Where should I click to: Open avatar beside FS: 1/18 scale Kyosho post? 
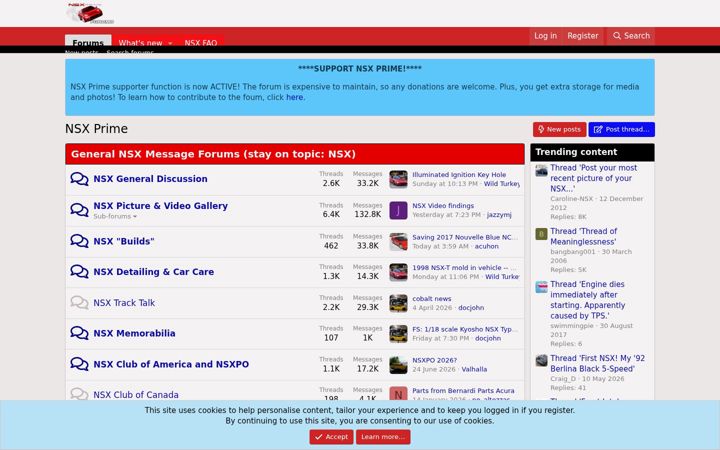[398, 334]
